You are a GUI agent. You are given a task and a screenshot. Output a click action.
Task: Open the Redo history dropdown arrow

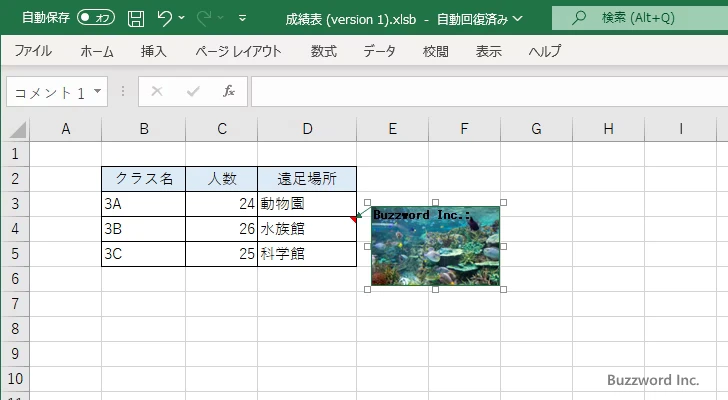point(221,18)
